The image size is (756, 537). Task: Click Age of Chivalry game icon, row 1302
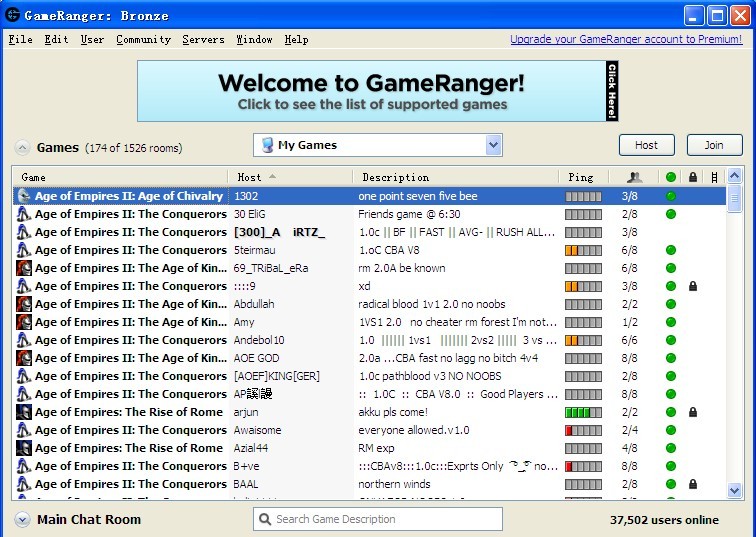point(24,196)
